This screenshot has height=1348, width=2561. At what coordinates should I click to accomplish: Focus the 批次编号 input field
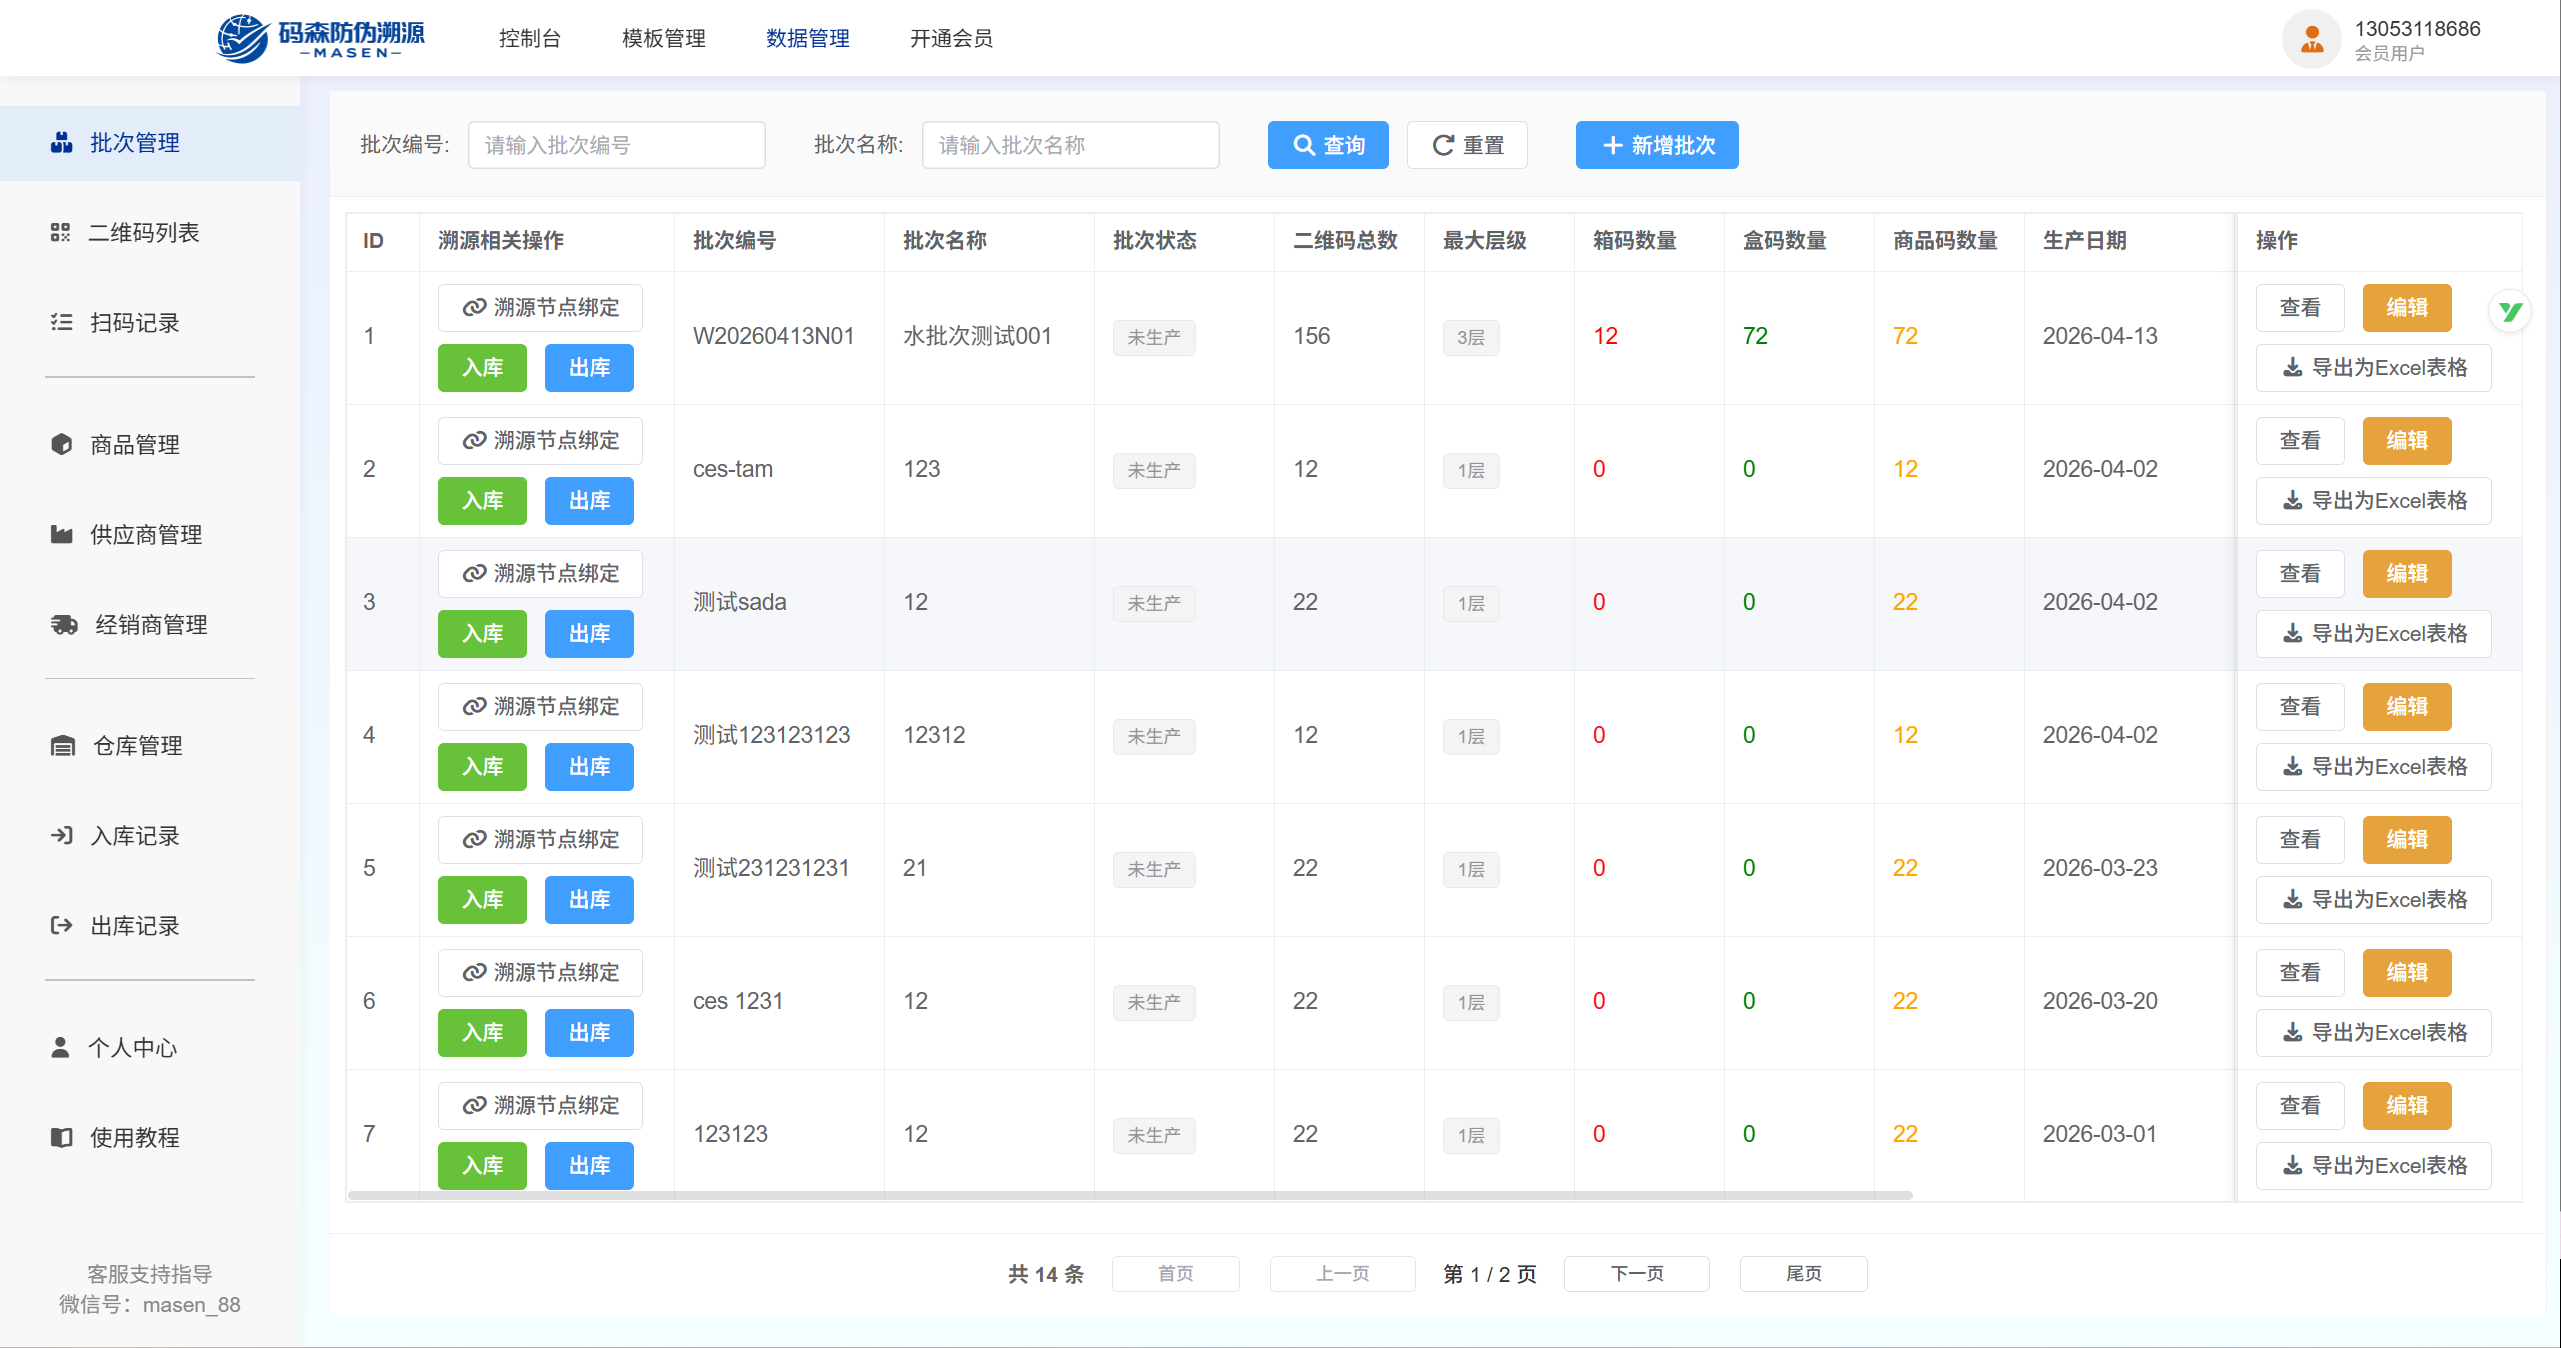(616, 145)
